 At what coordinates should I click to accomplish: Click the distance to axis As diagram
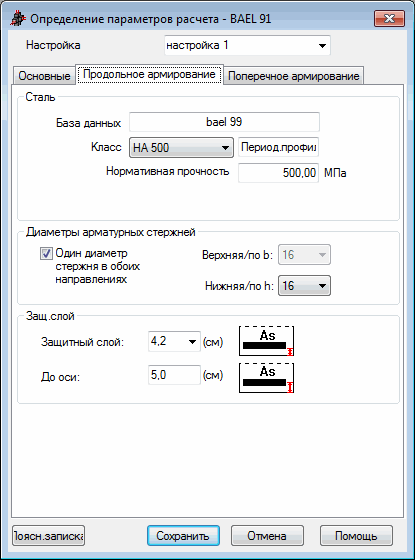point(266,378)
